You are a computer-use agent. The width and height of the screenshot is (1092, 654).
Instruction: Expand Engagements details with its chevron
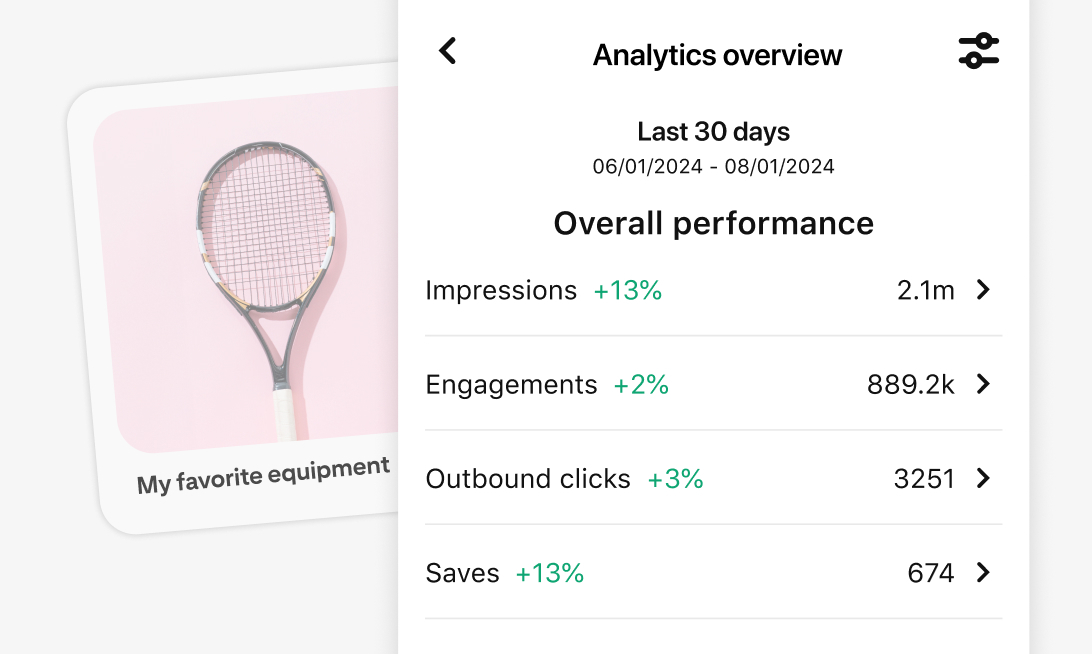(983, 385)
